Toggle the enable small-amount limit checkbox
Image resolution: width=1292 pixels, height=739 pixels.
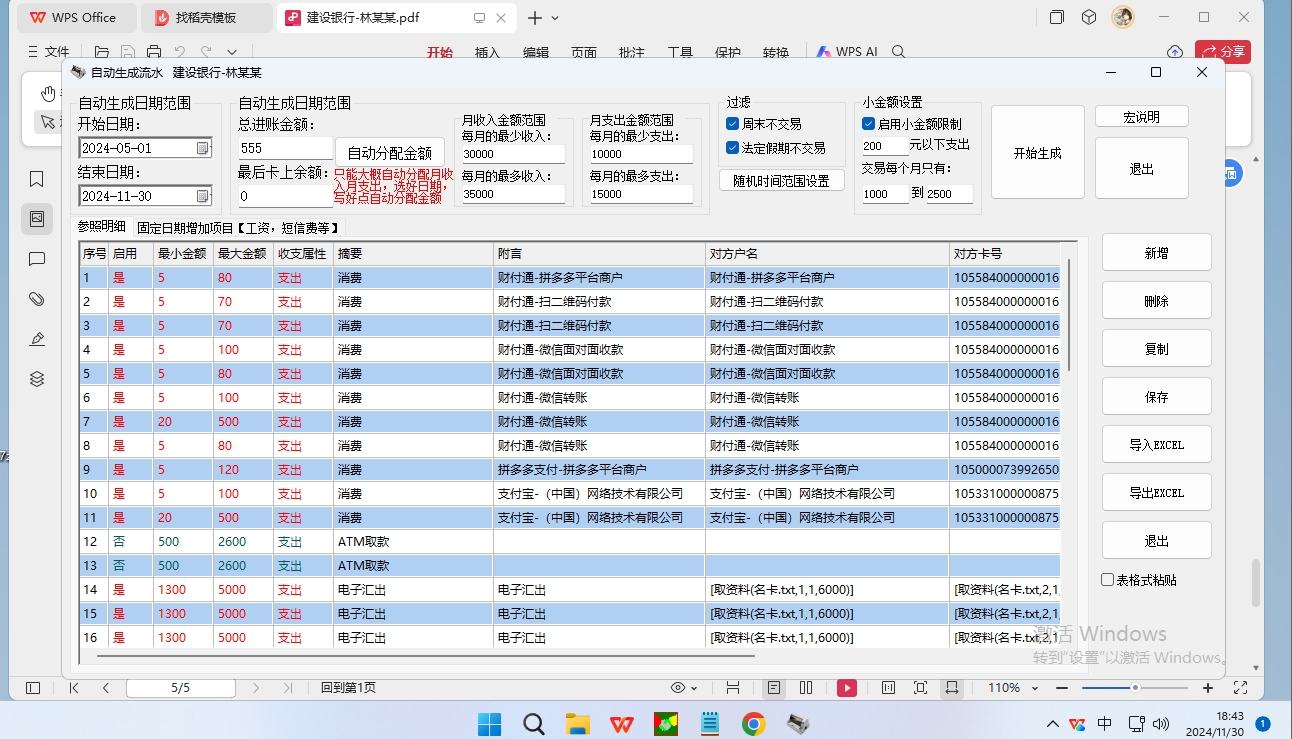coord(868,124)
